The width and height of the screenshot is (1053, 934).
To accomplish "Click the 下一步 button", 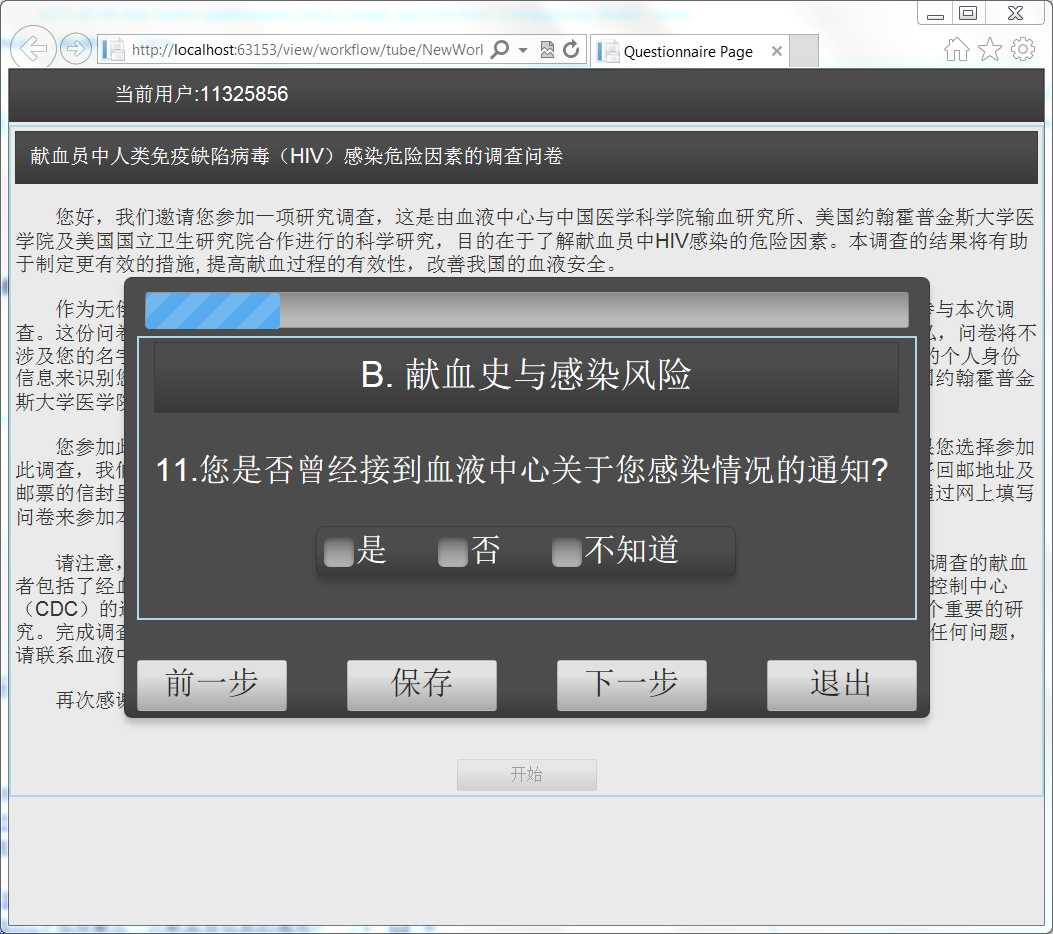I will pos(632,685).
